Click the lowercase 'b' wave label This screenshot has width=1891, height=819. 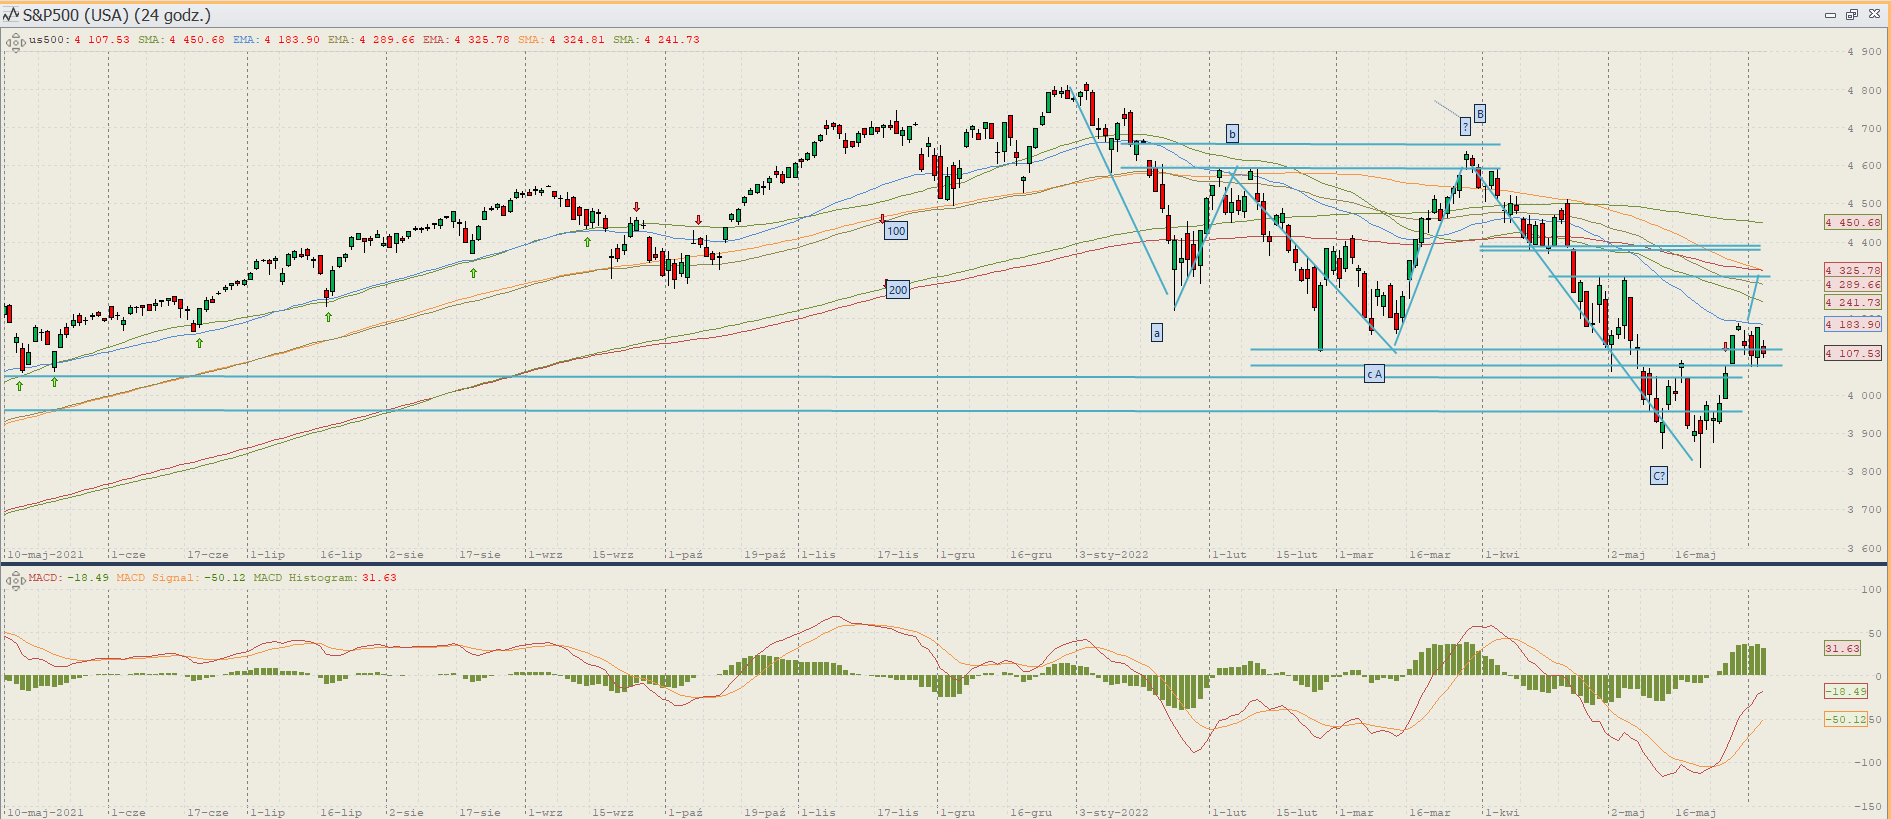click(x=1232, y=134)
